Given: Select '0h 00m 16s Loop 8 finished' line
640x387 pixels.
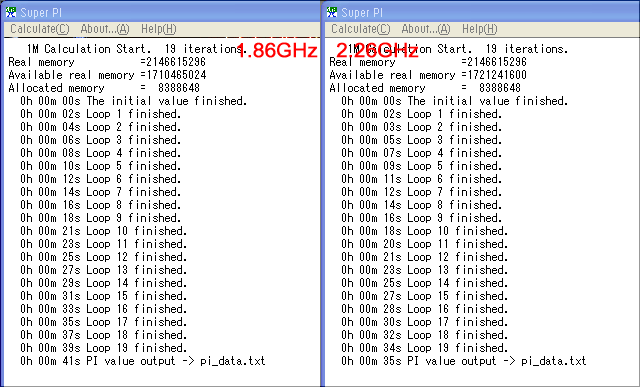Looking at the screenshot, I should [x=101, y=205].
